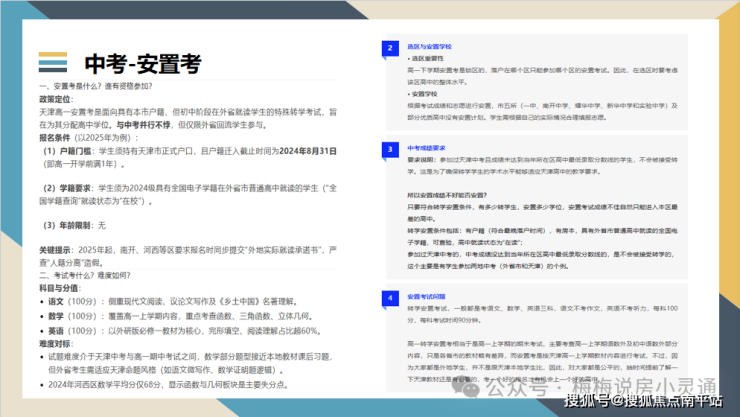The width and height of the screenshot is (740, 417).
Task: Open the 中考成绩要求 section heading
Action: coord(427,148)
